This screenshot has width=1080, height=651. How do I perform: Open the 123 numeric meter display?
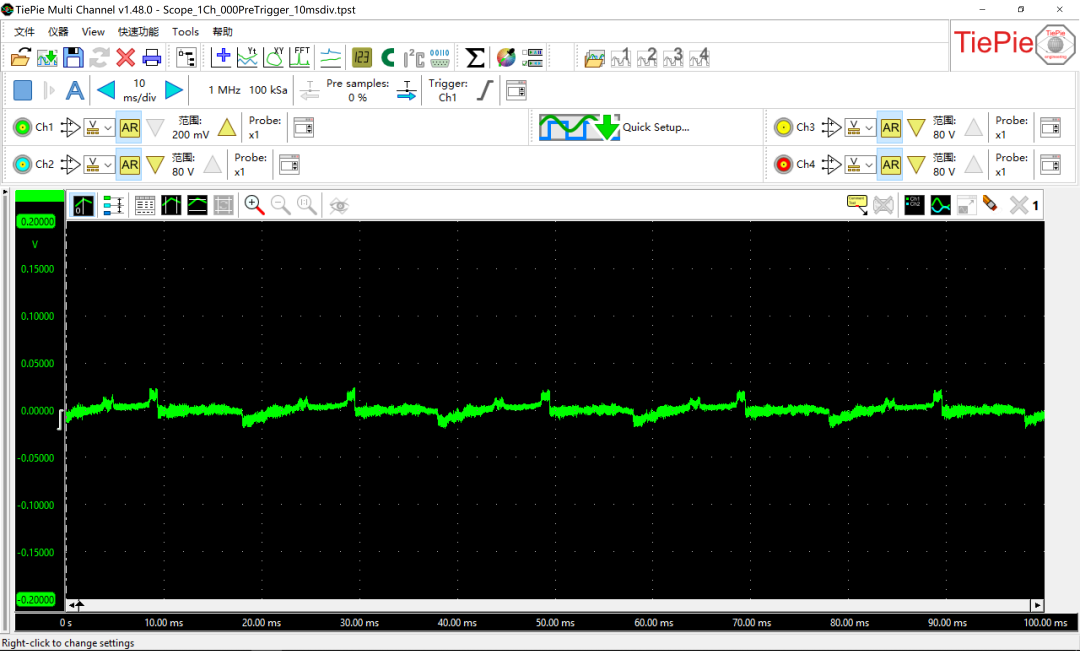(x=362, y=57)
